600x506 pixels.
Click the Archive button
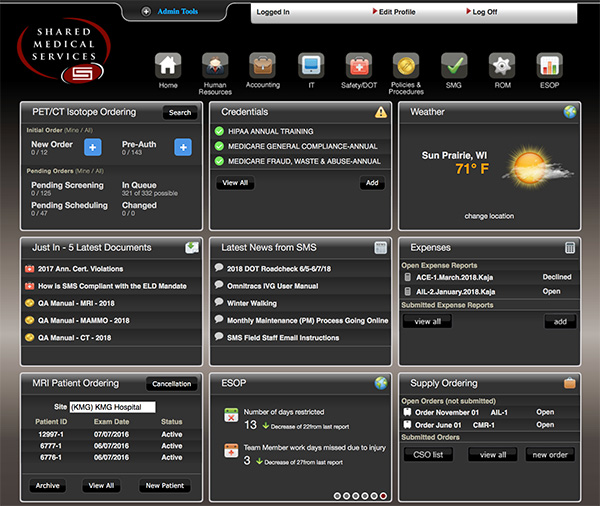(x=47, y=486)
